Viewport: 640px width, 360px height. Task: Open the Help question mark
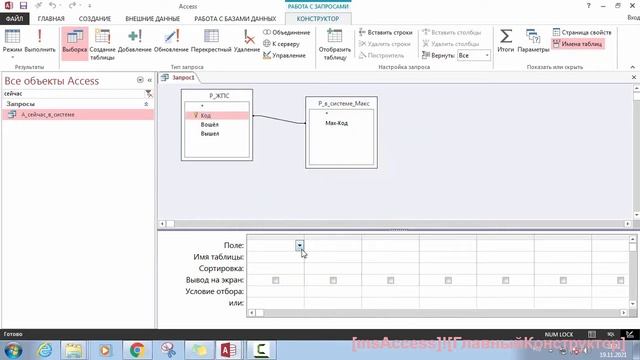[589, 6]
